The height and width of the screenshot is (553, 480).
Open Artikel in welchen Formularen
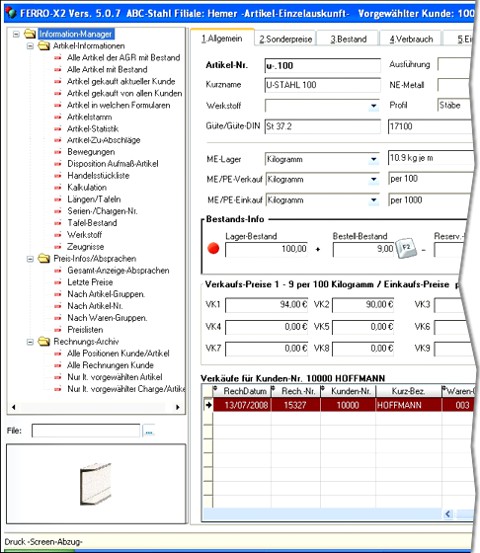(x=119, y=105)
